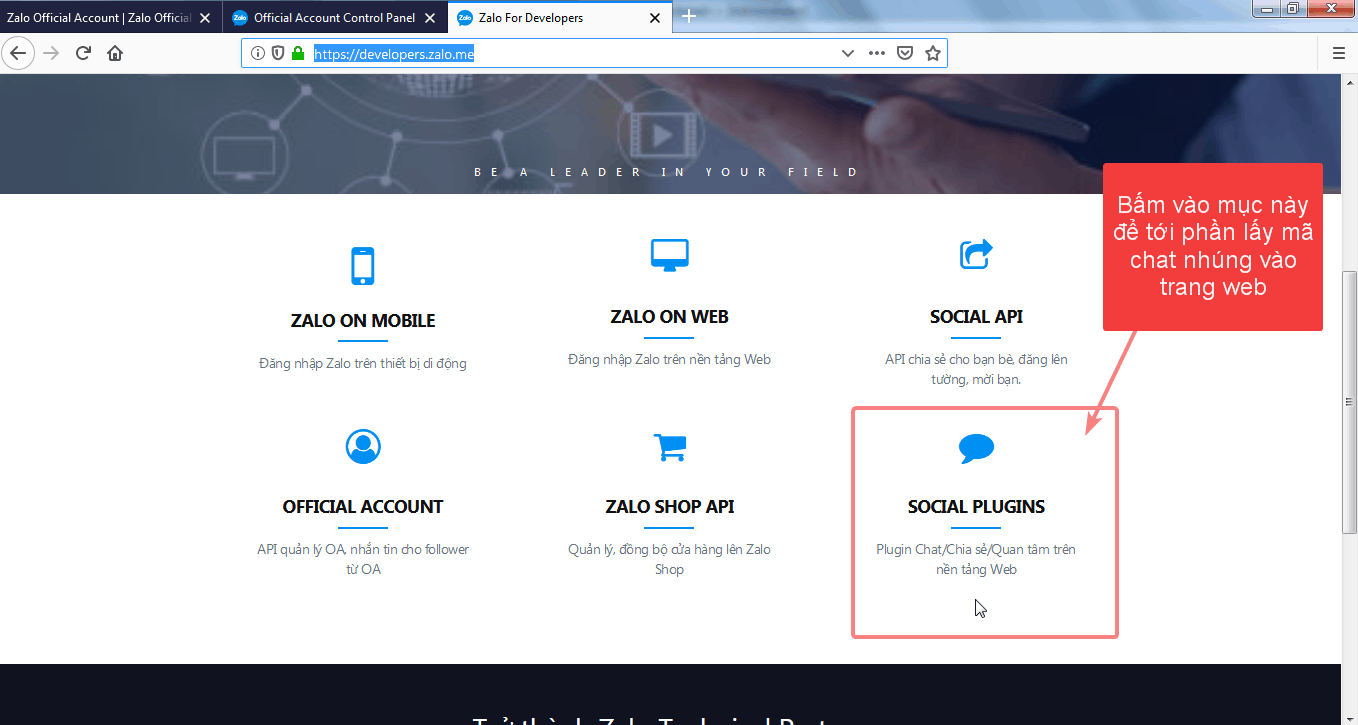Close the Zalo For Developers tab
The width and height of the screenshot is (1358, 725).
pyautogui.click(x=655, y=18)
